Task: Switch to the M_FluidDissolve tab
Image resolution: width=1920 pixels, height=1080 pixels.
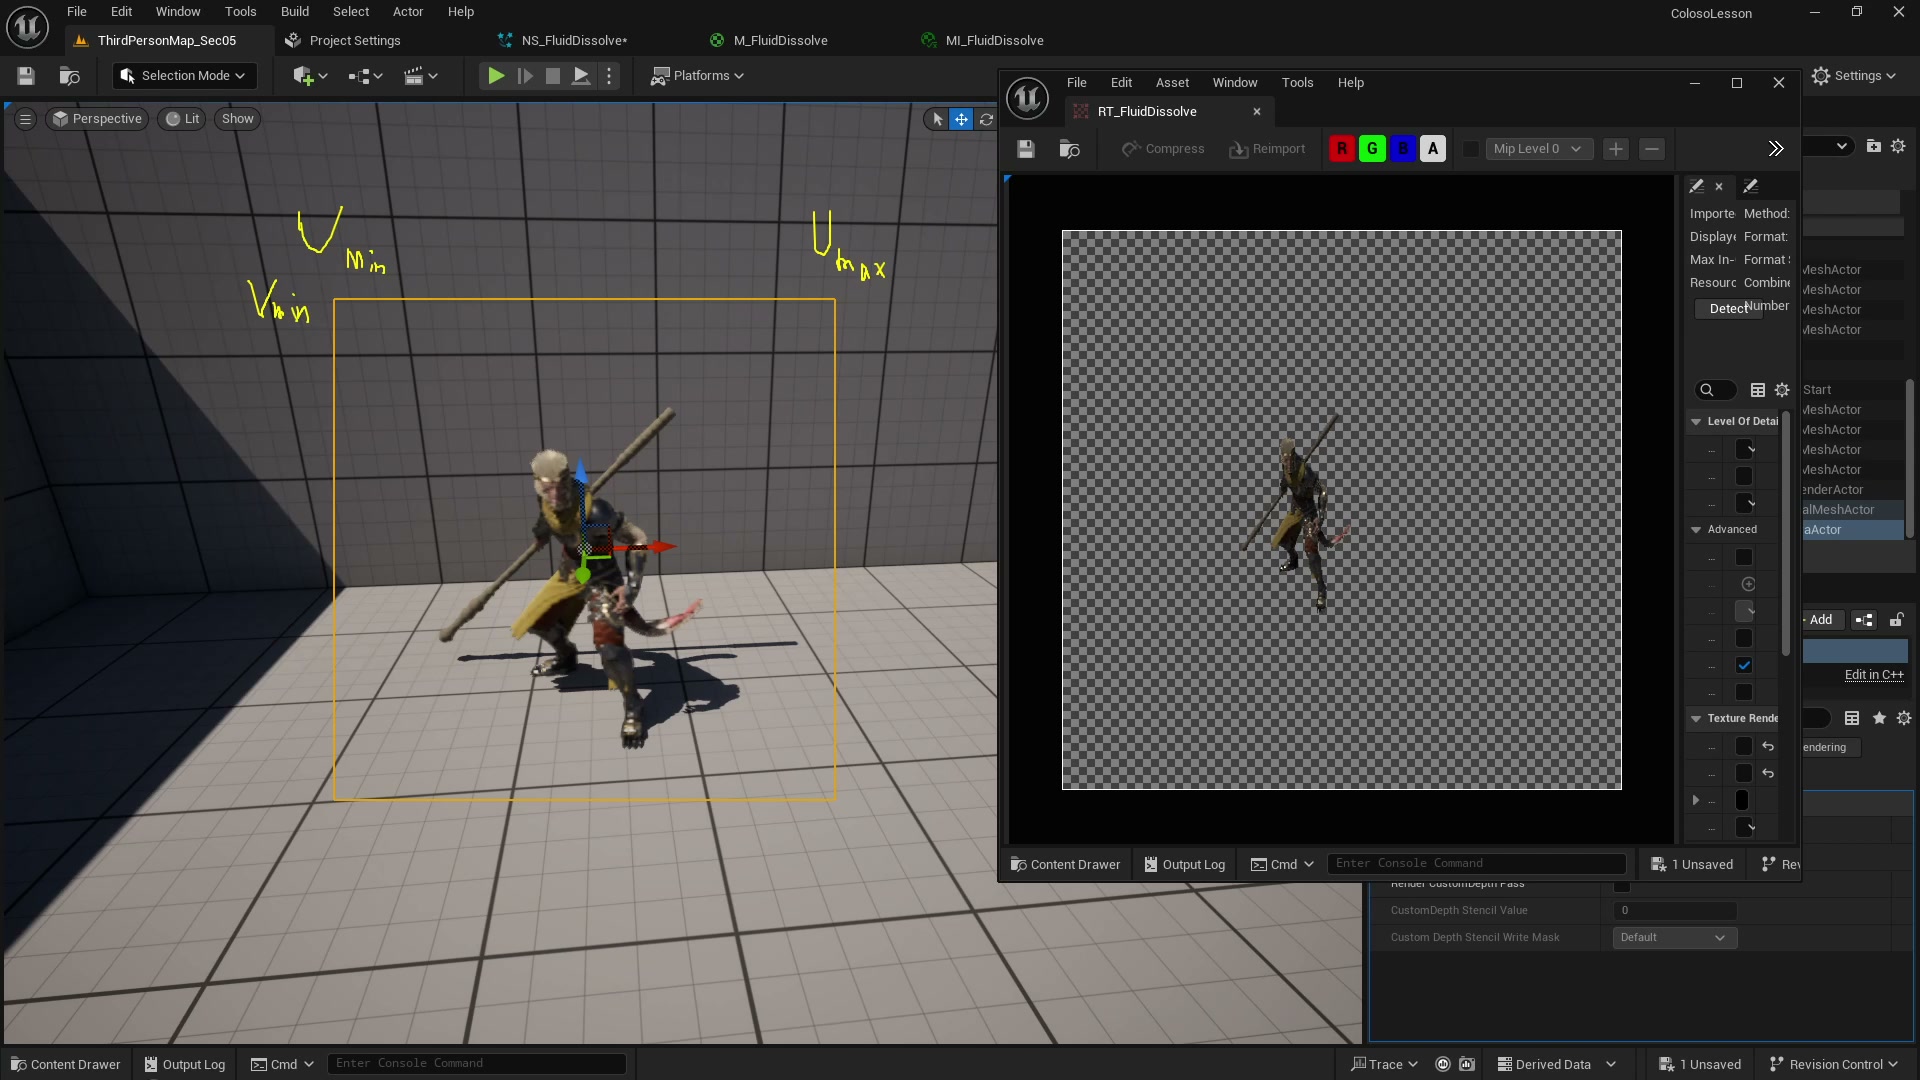Action: point(780,41)
